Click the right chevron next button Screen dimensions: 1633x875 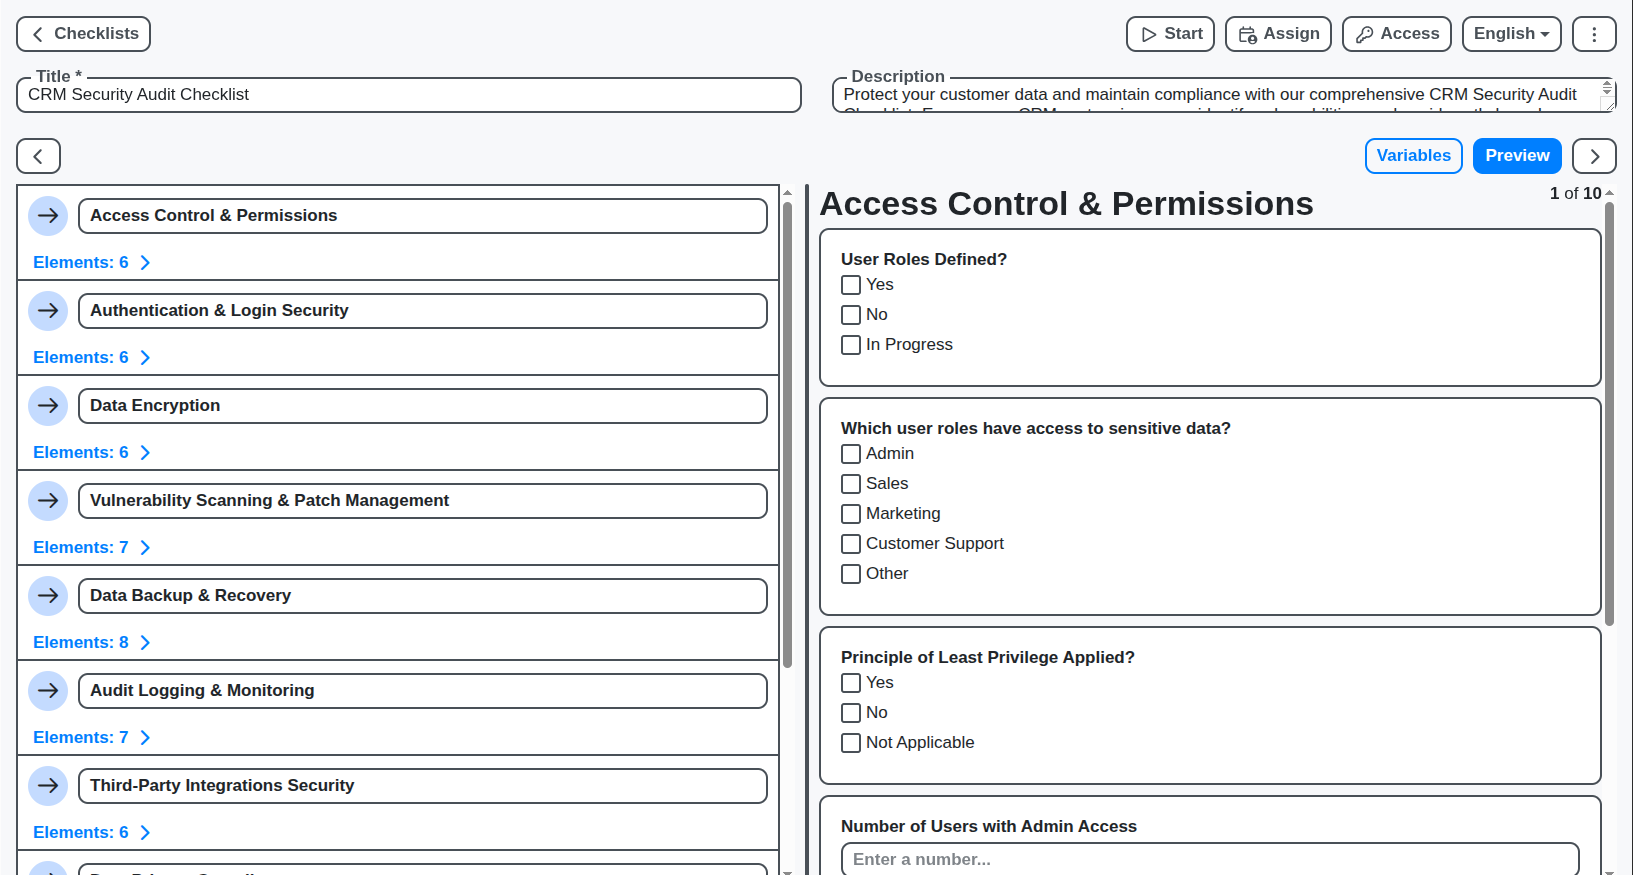[1595, 156]
